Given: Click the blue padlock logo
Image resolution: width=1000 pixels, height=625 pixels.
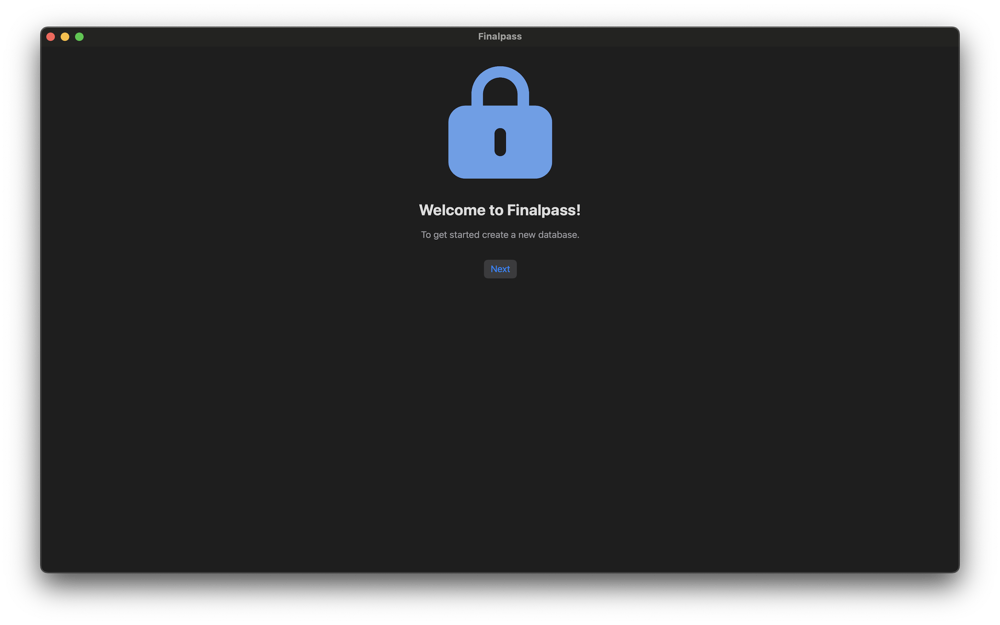Looking at the screenshot, I should pos(500,122).
